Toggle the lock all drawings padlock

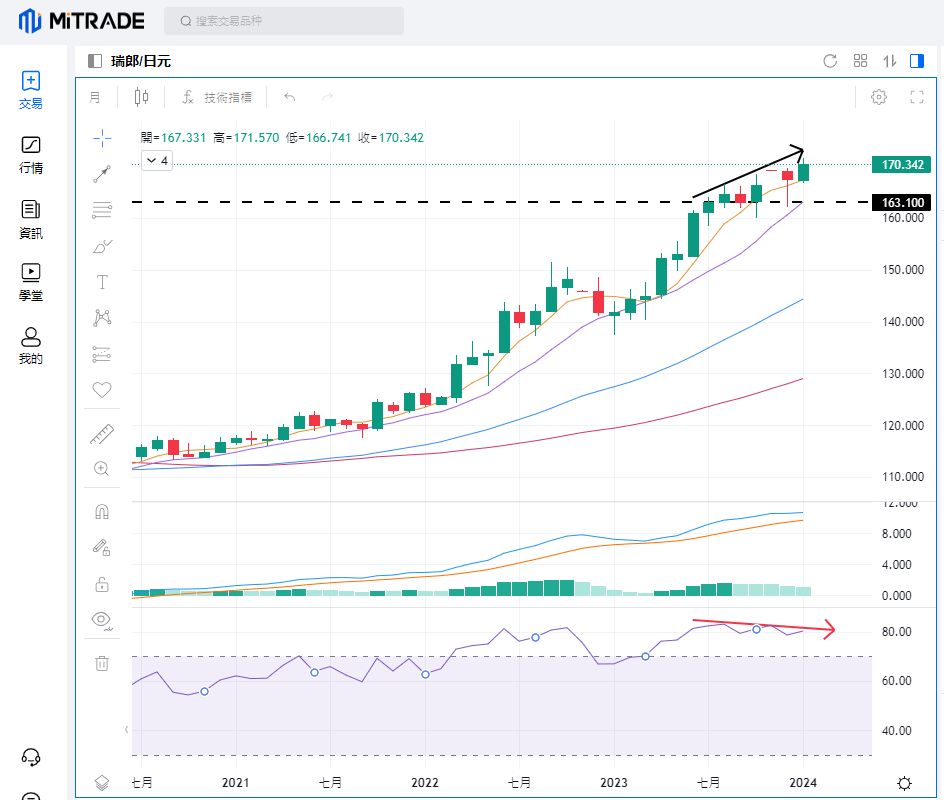coord(102,584)
